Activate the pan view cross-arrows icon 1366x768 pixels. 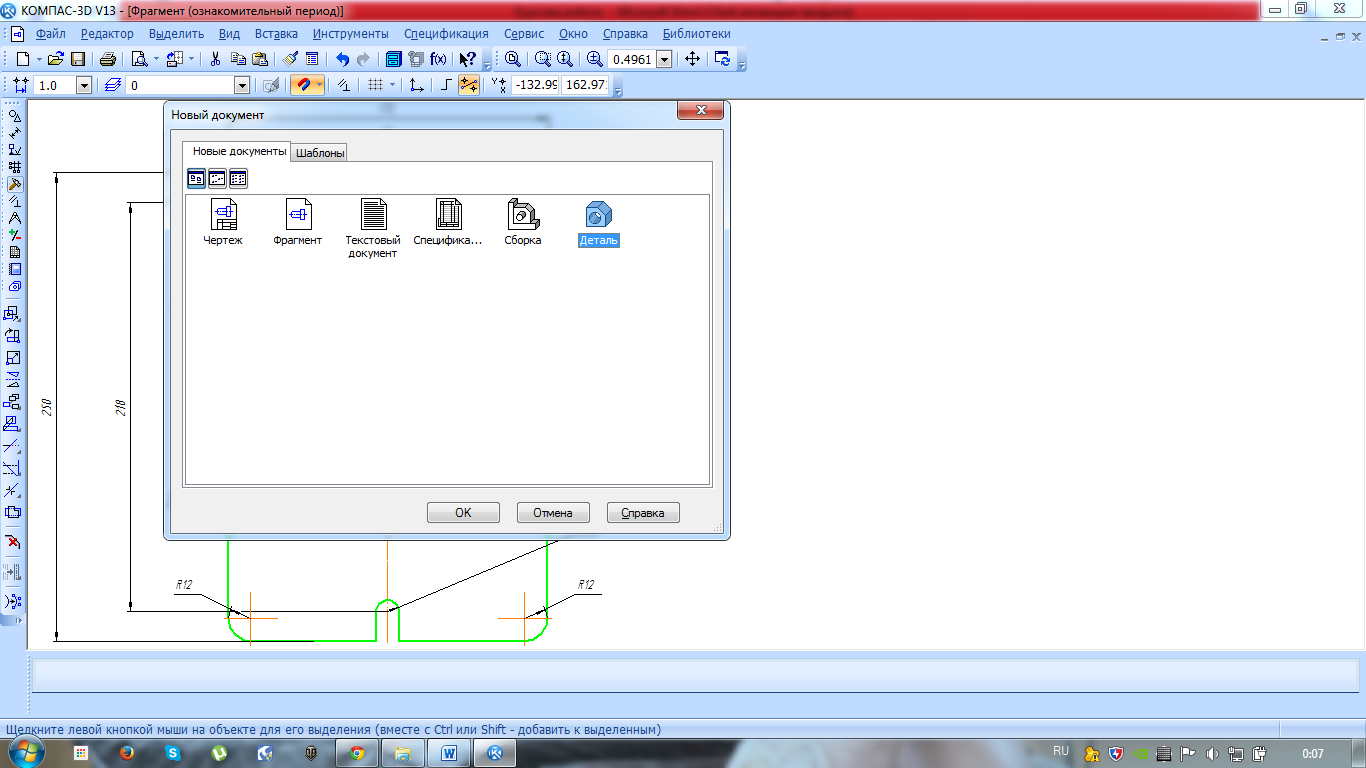[692, 59]
